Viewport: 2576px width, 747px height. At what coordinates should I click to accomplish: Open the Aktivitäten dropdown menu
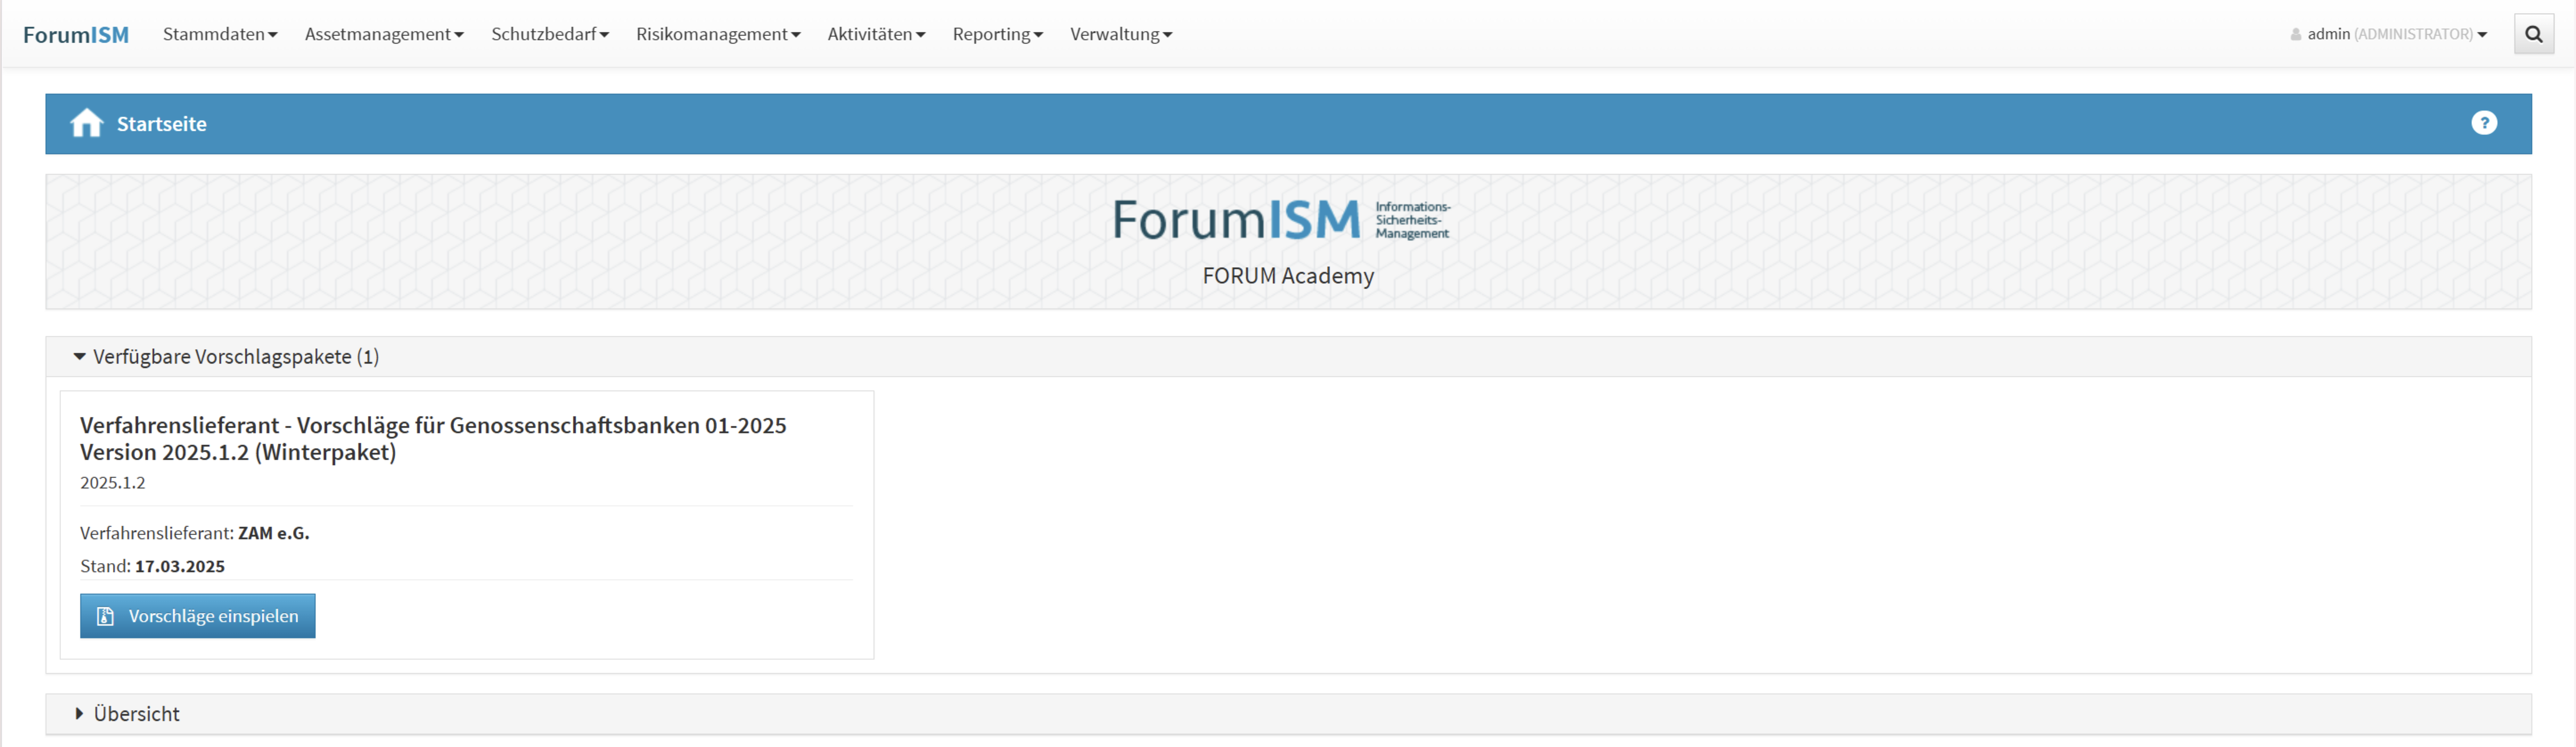[x=876, y=34]
